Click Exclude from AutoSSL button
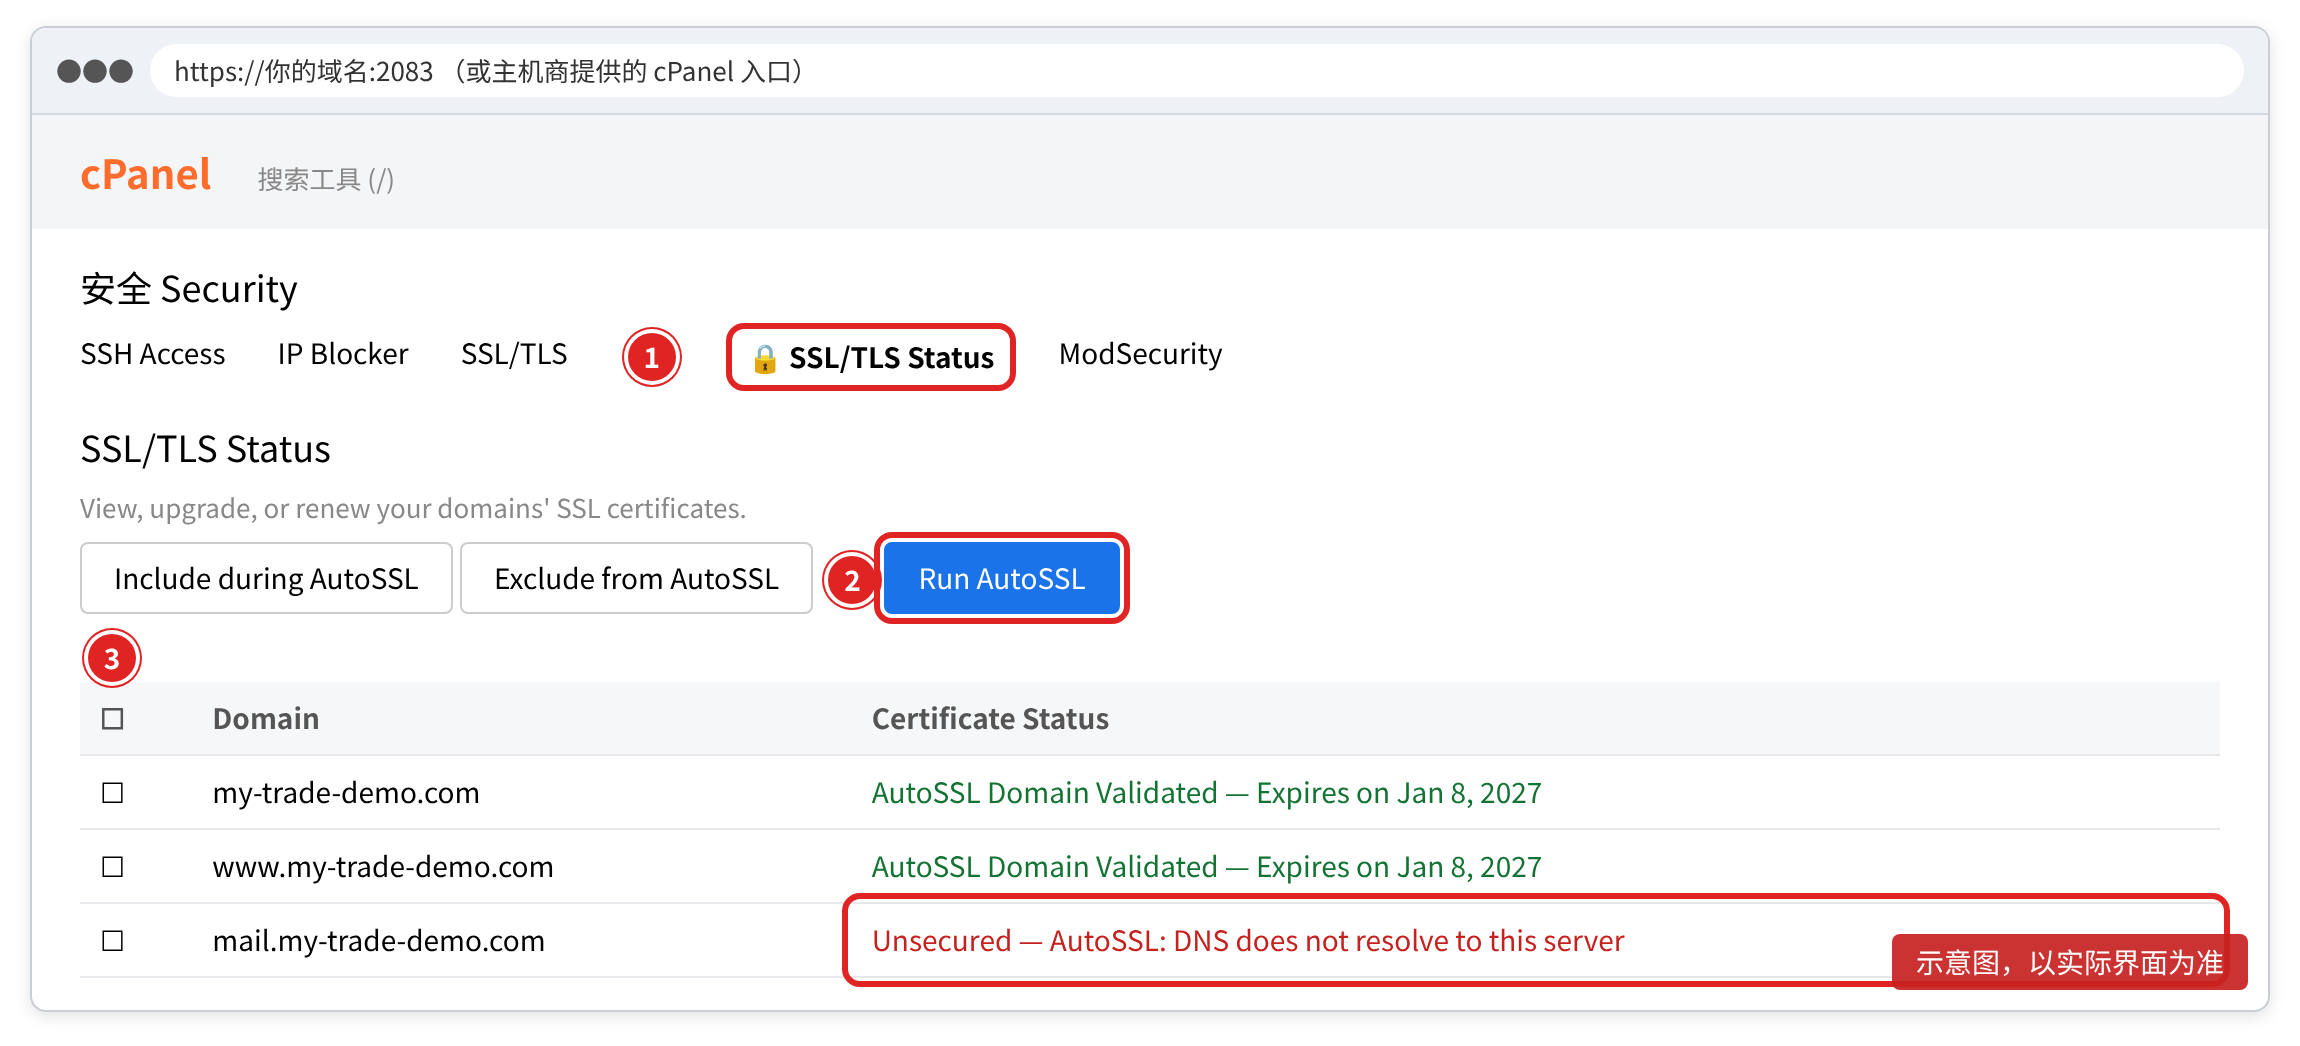Screen dimensions: 2300x1046 coord(636,578)
